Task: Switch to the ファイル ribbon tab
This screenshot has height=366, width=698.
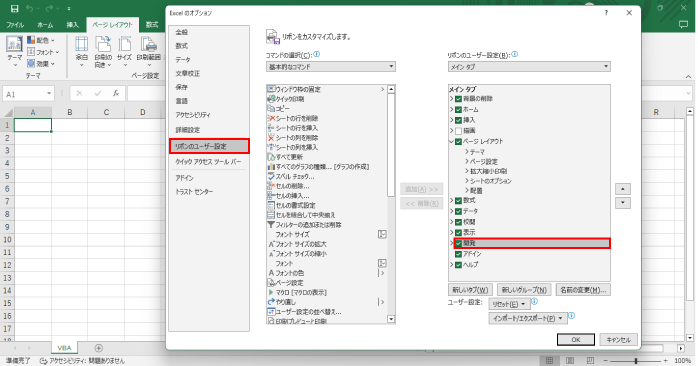Action: [x=15, y=25]
